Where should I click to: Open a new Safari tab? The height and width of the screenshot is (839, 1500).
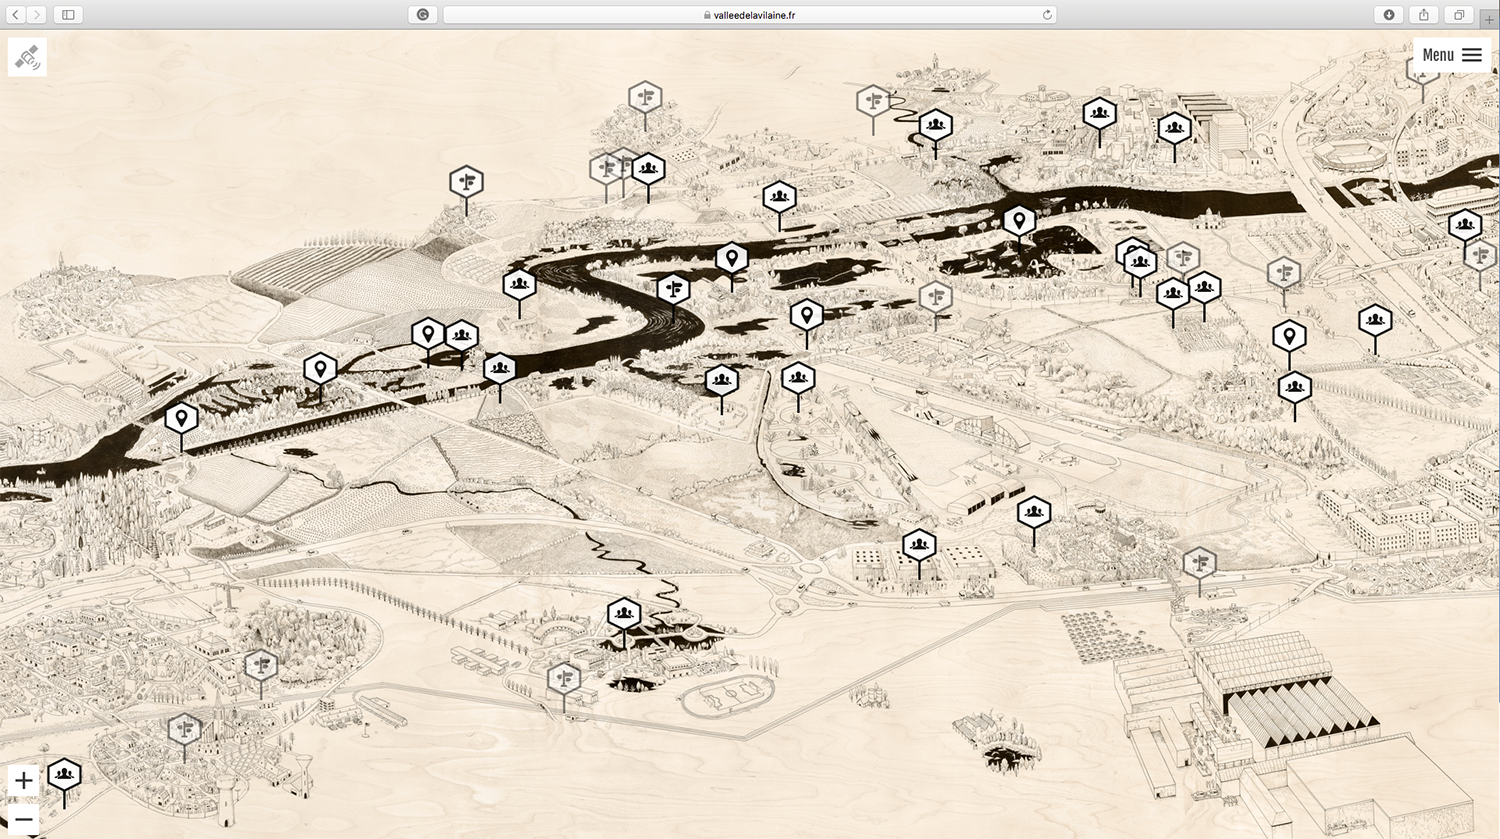[1489, 19]
